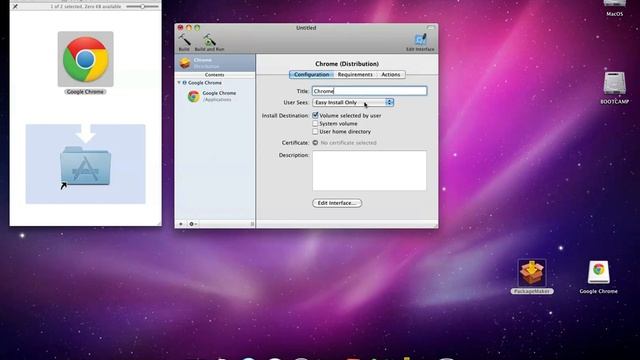Click the Edit Interface... button
The image size is (640, 360).
[337, 203]
